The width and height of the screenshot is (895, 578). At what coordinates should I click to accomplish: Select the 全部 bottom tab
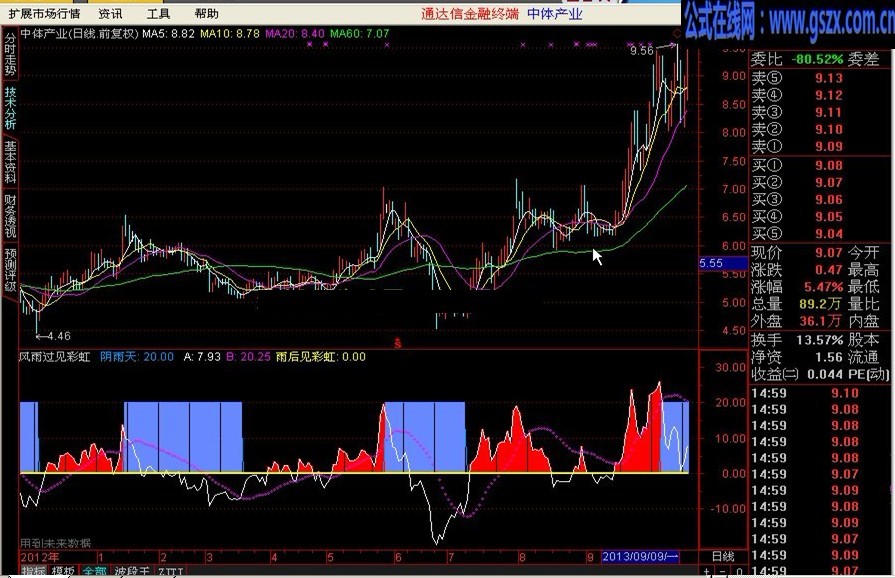(94, 571)
